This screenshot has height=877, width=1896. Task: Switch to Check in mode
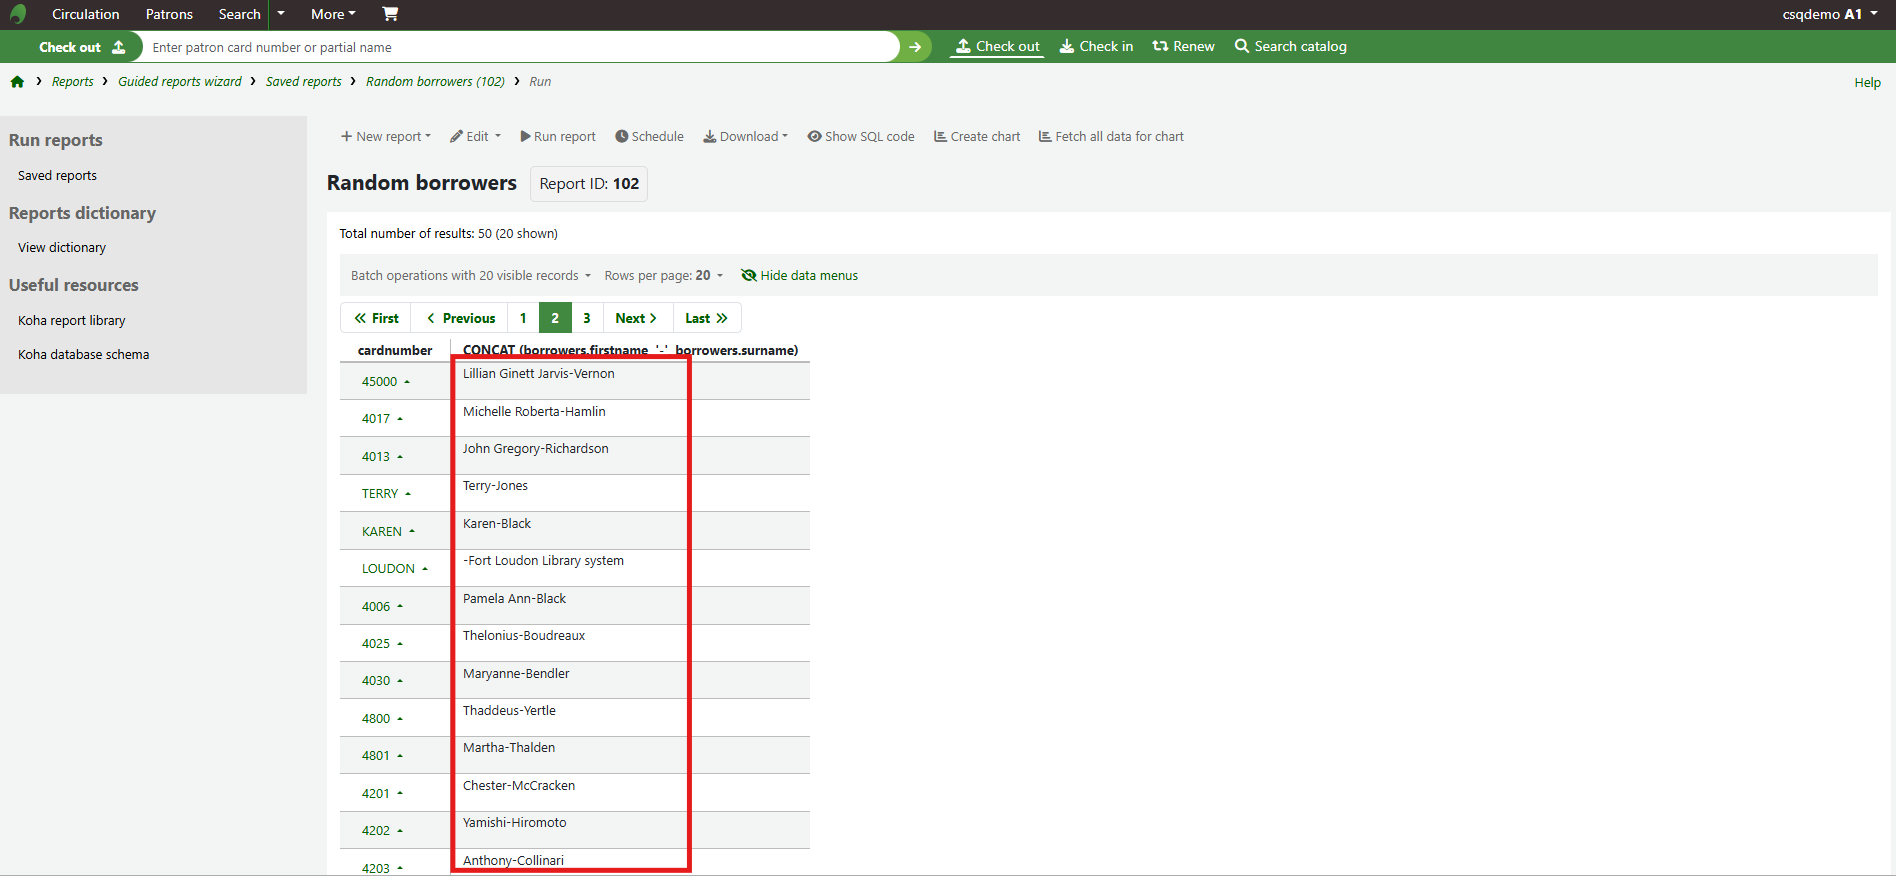(x=1096, y=46)
